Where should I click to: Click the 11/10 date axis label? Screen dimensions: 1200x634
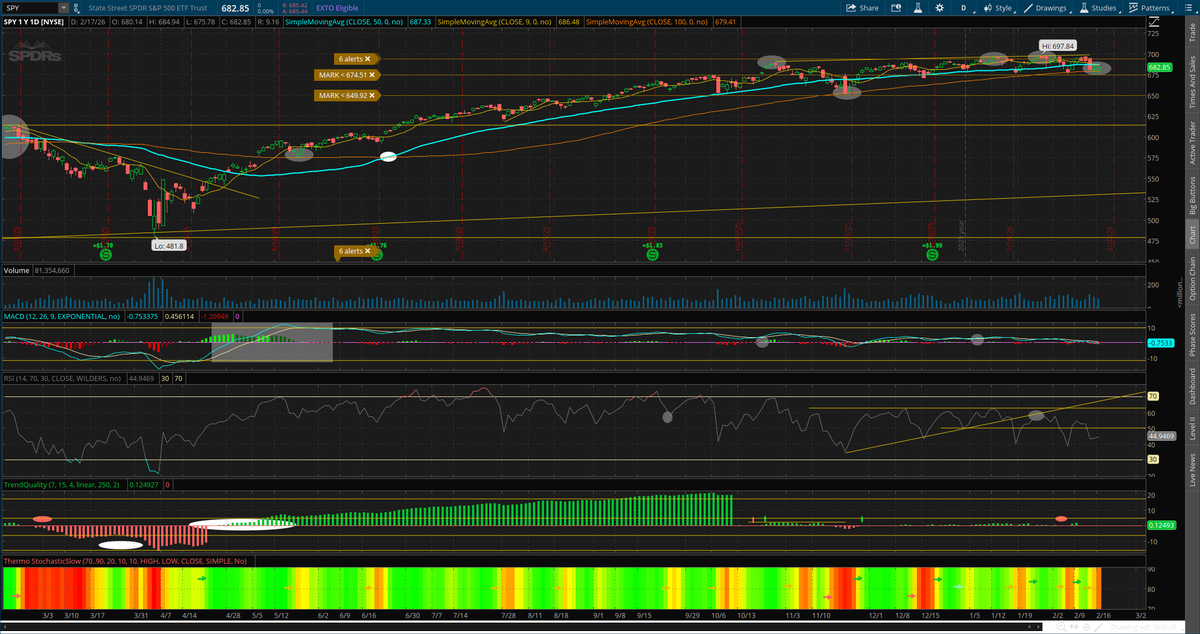coord(820,617)
